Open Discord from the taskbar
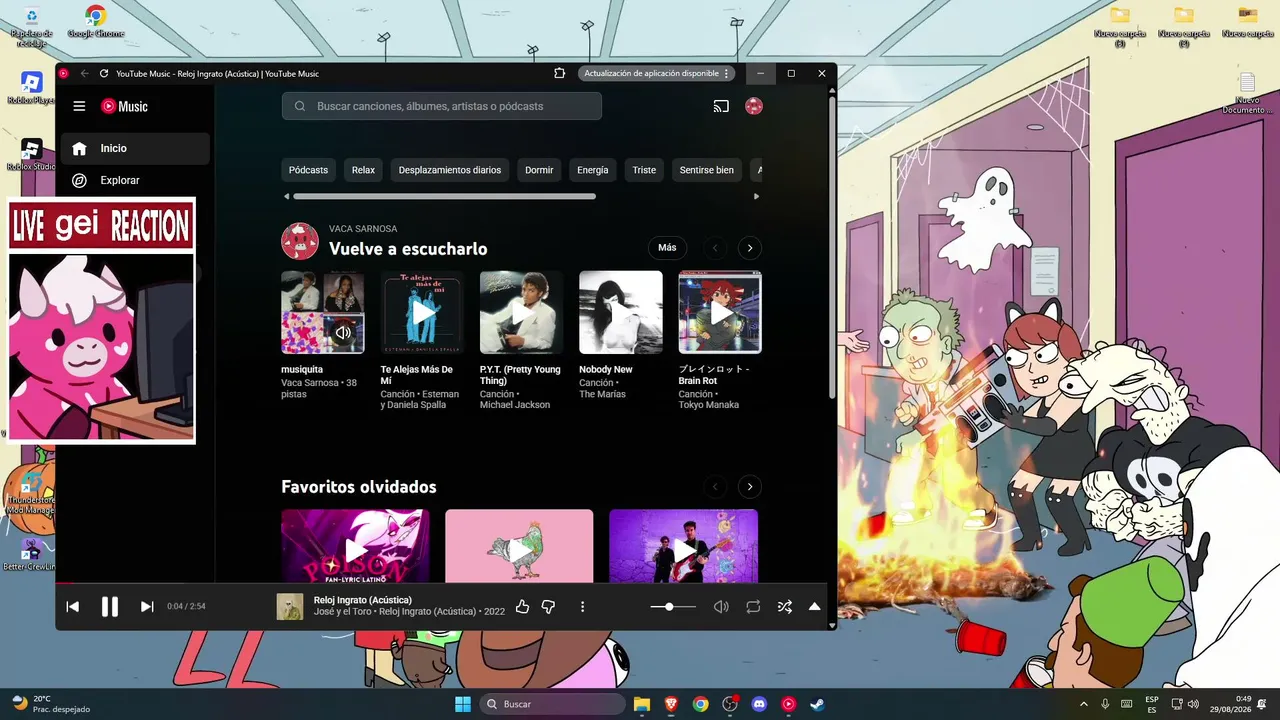The height and width of the screenshot is (720, 1280). pos(759,704)
